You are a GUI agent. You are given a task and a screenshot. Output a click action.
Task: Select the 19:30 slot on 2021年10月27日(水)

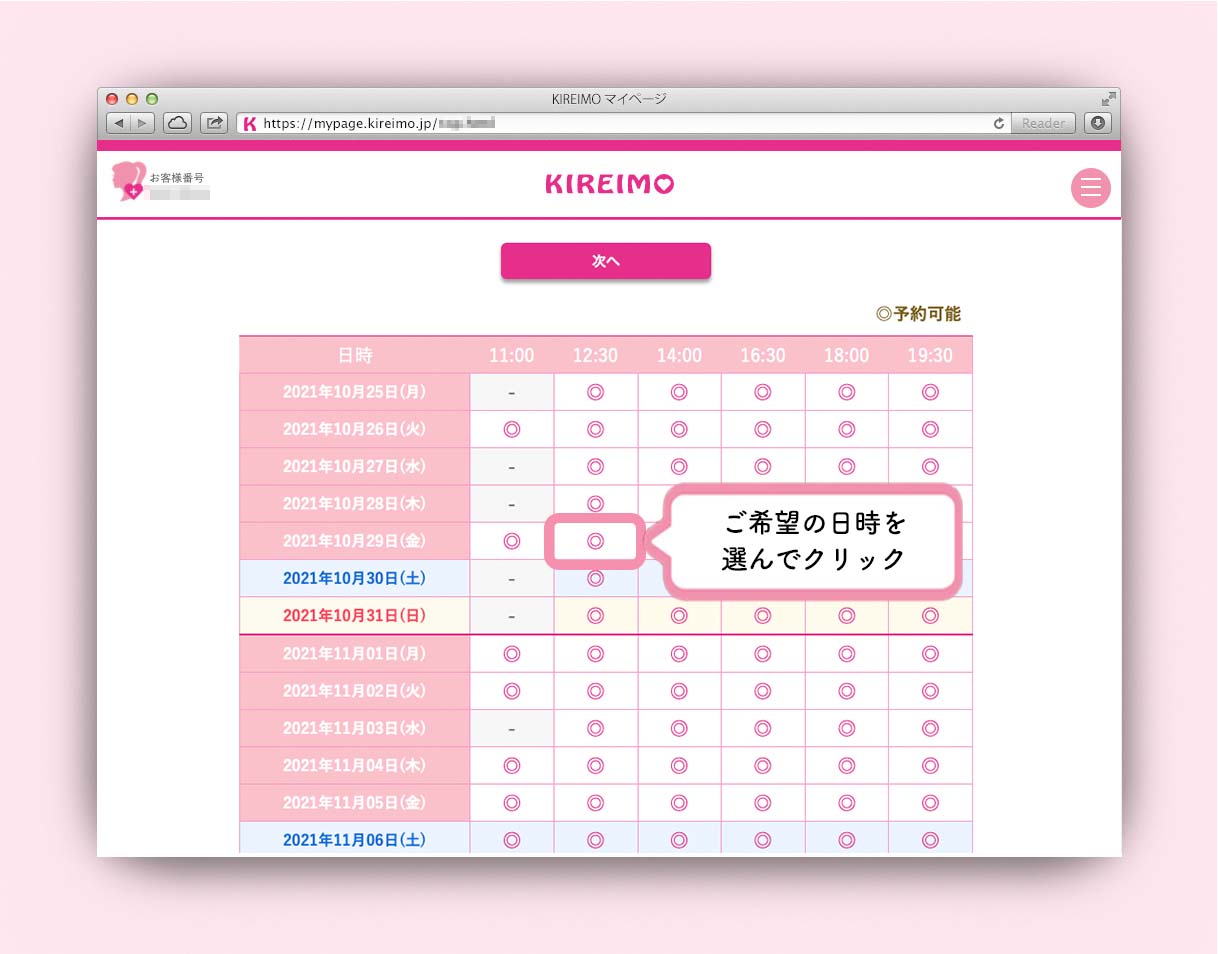pyautogui.click(x=930, y=466)
